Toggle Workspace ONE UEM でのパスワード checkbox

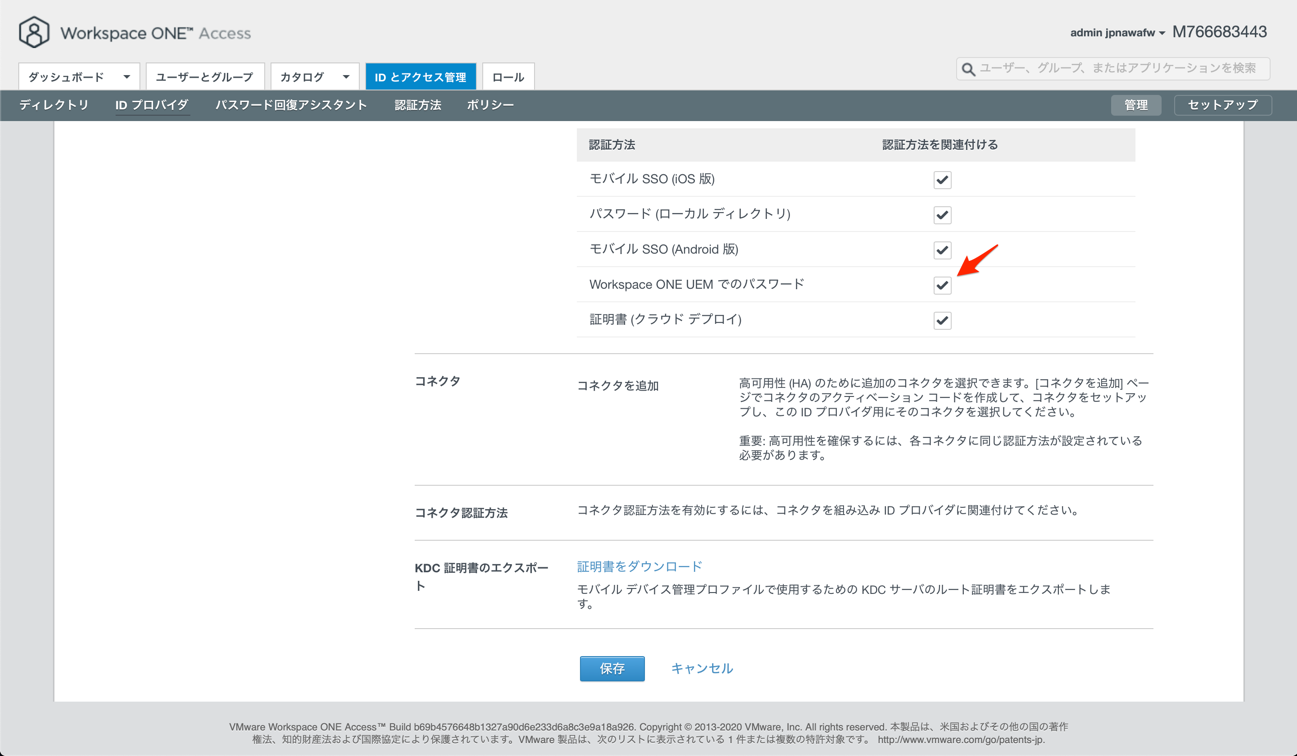click(942, 285)
